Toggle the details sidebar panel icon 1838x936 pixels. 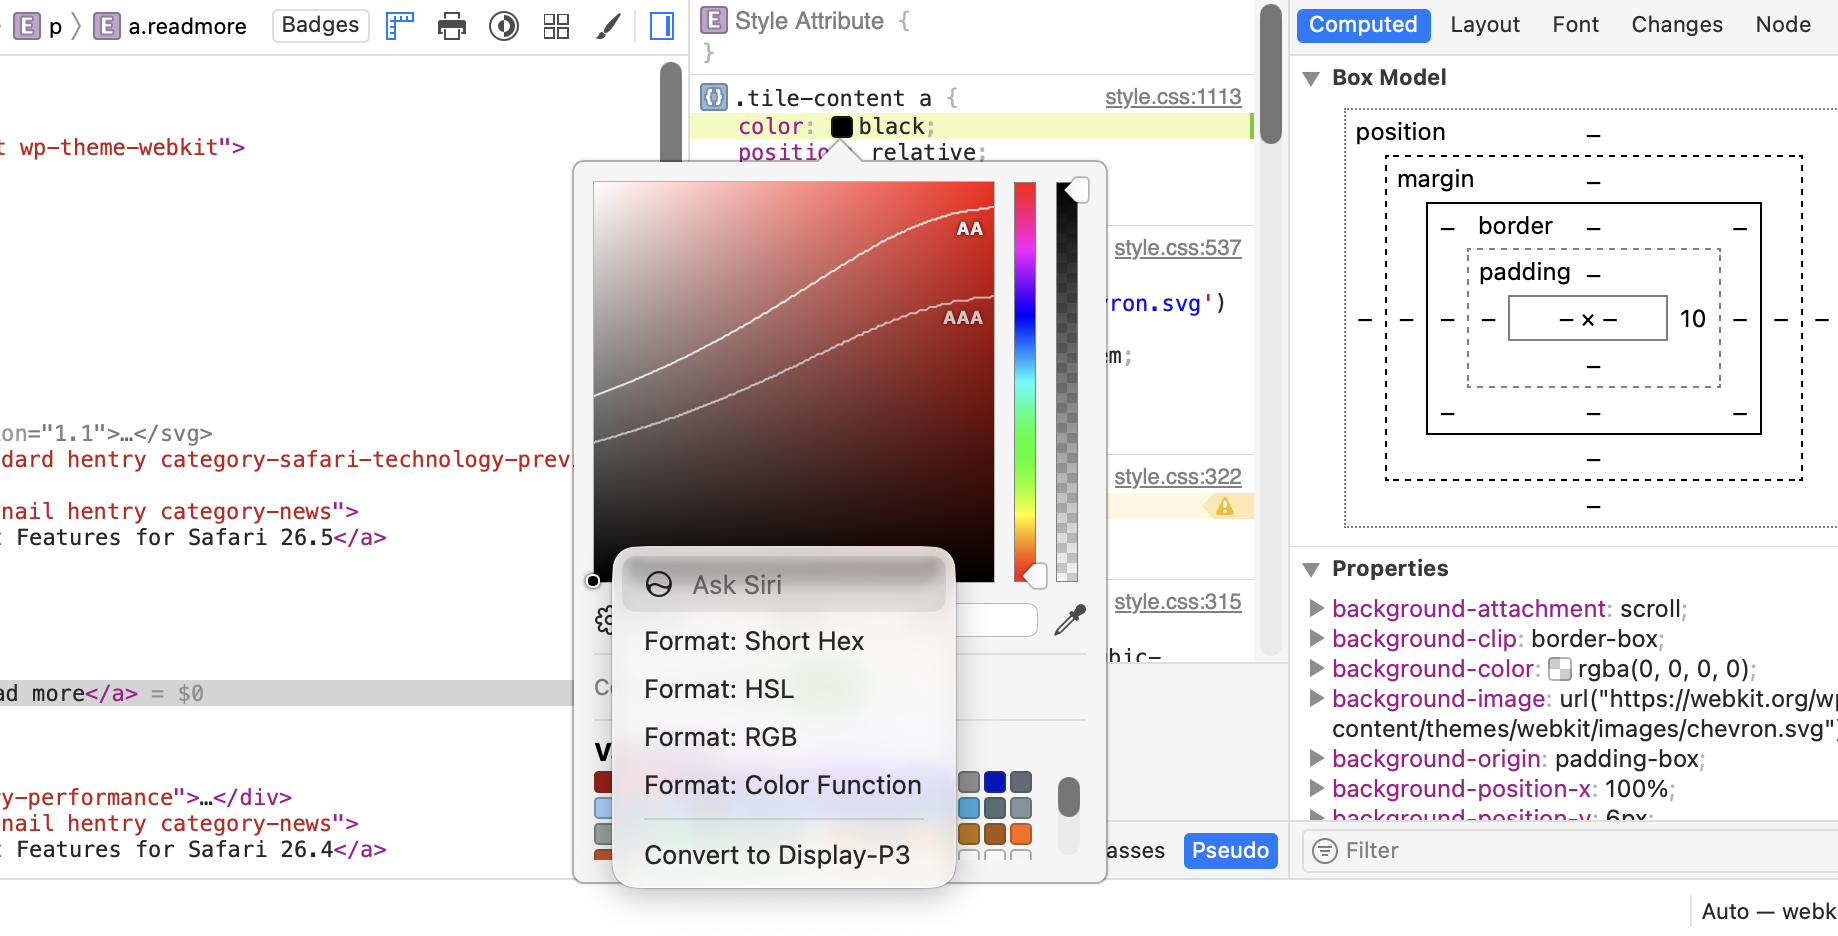(662, 26)
